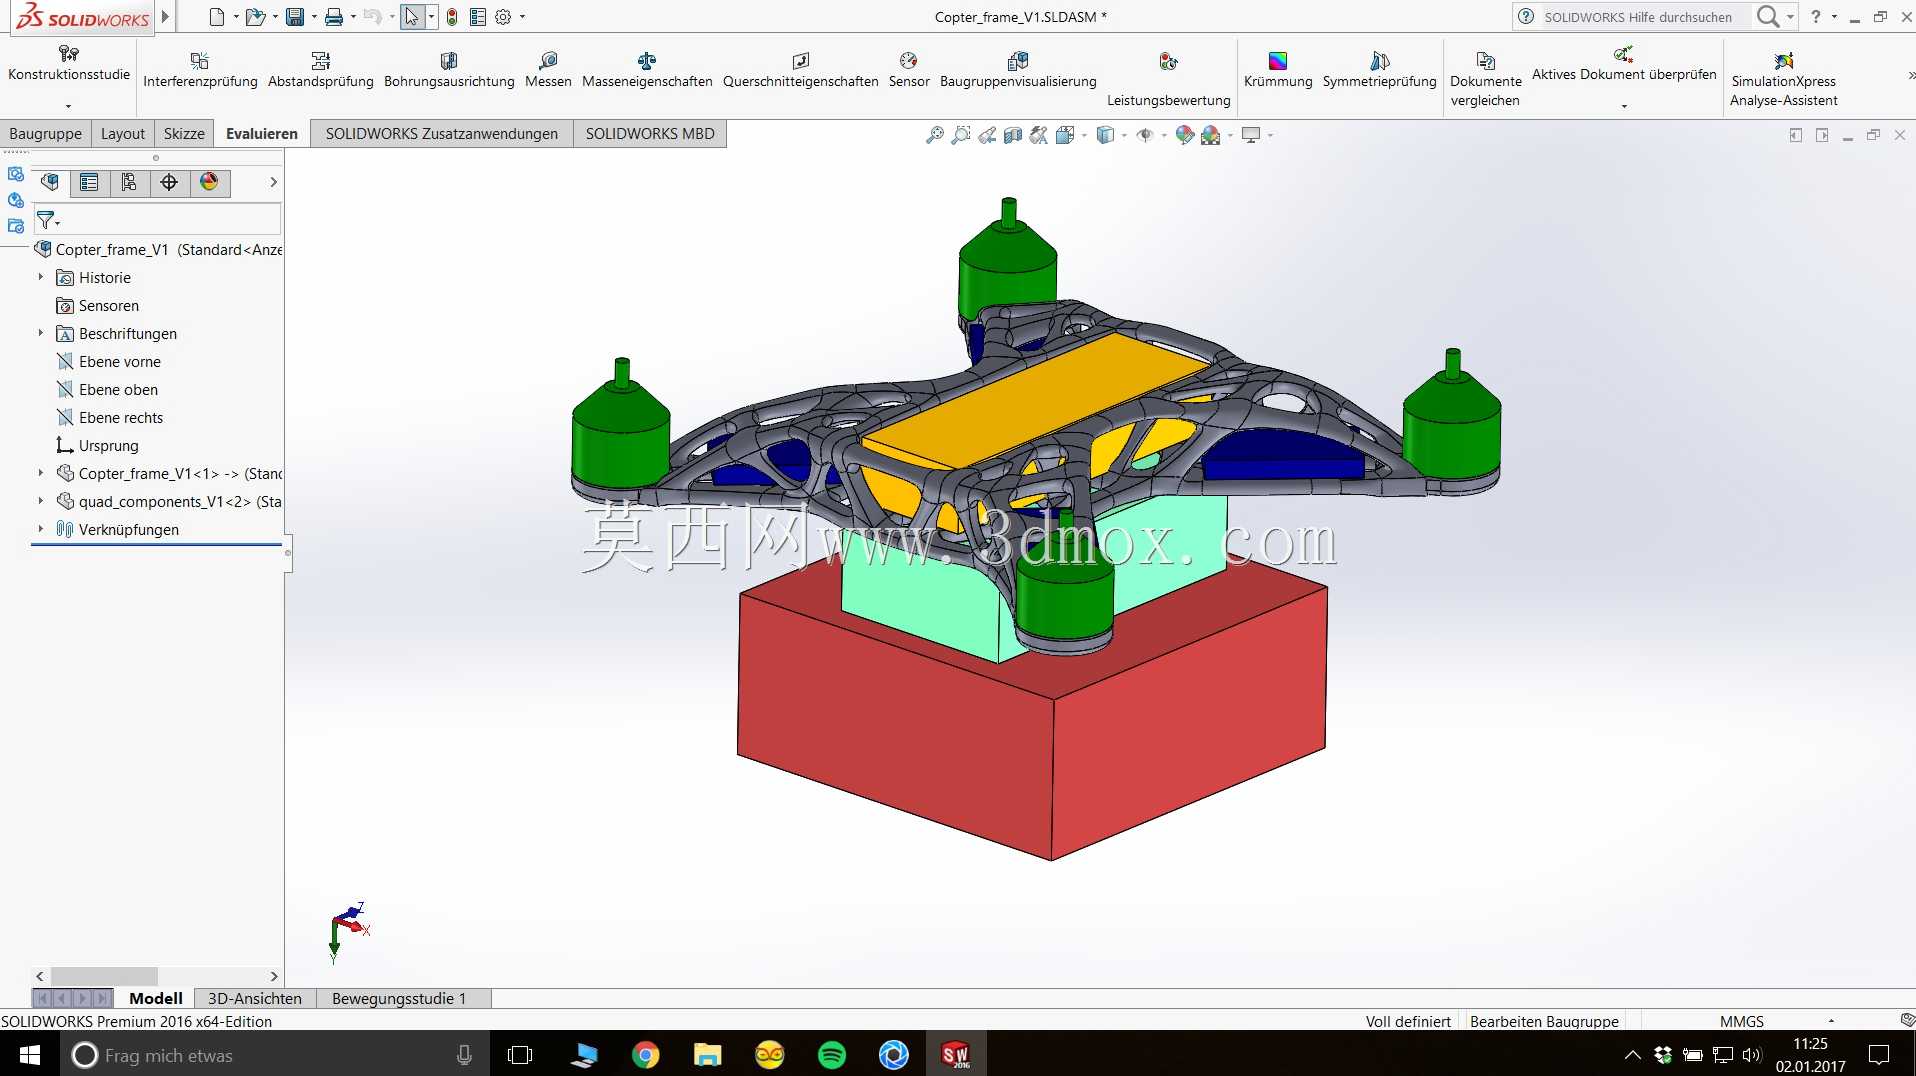1916x1076 pixels.
Task: Open File Explorer from the taskbar
Action: pos(708,1055)
